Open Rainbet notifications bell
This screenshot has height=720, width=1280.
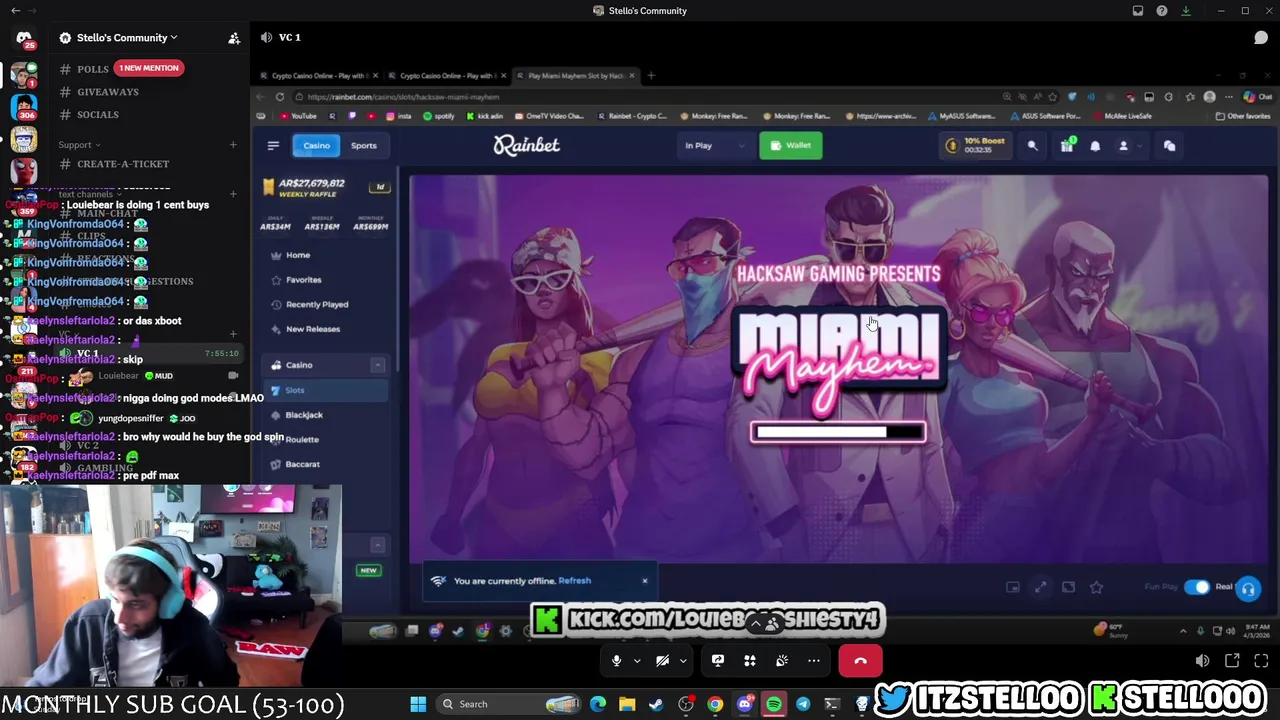click(1095, 146)
